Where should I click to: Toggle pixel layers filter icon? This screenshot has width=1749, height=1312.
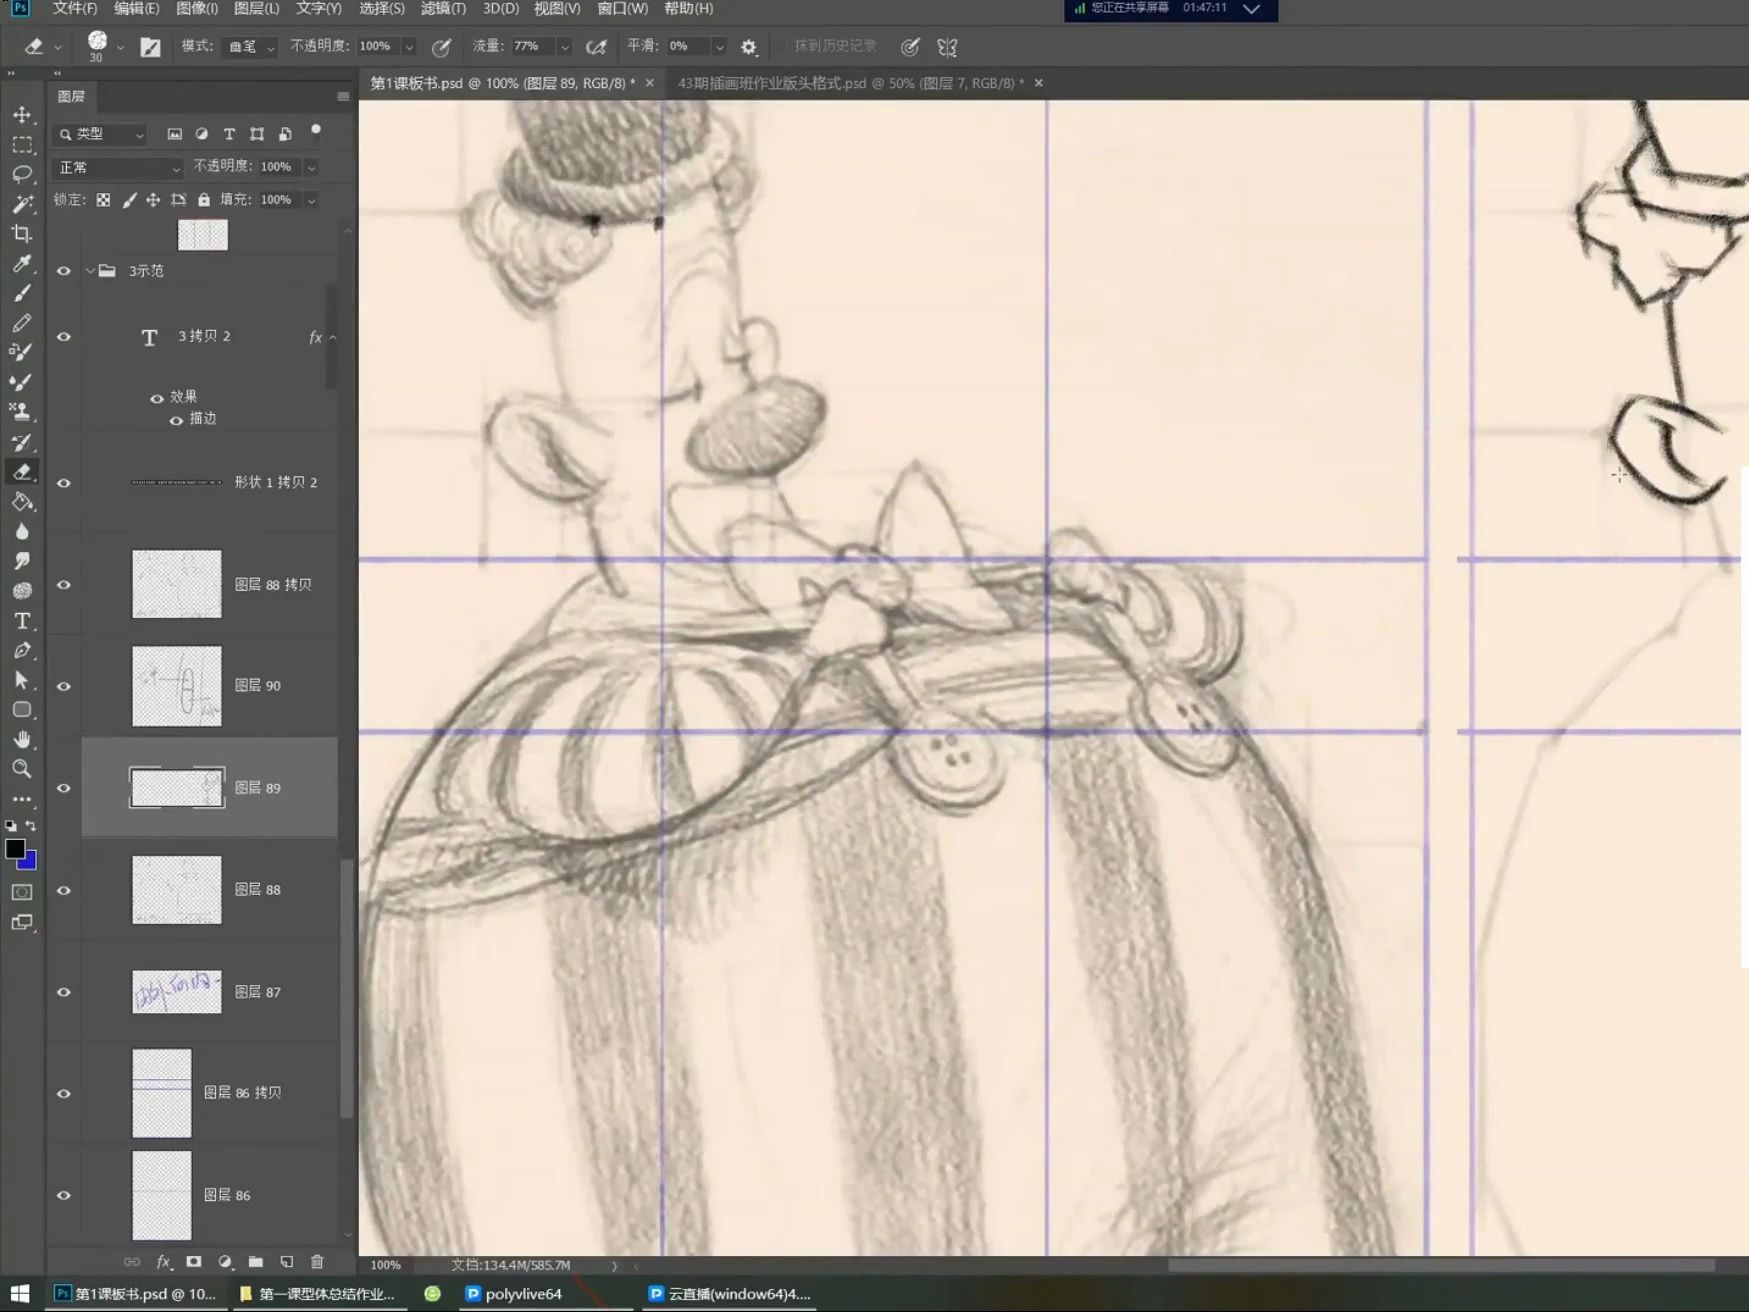[x=174, y=134]
